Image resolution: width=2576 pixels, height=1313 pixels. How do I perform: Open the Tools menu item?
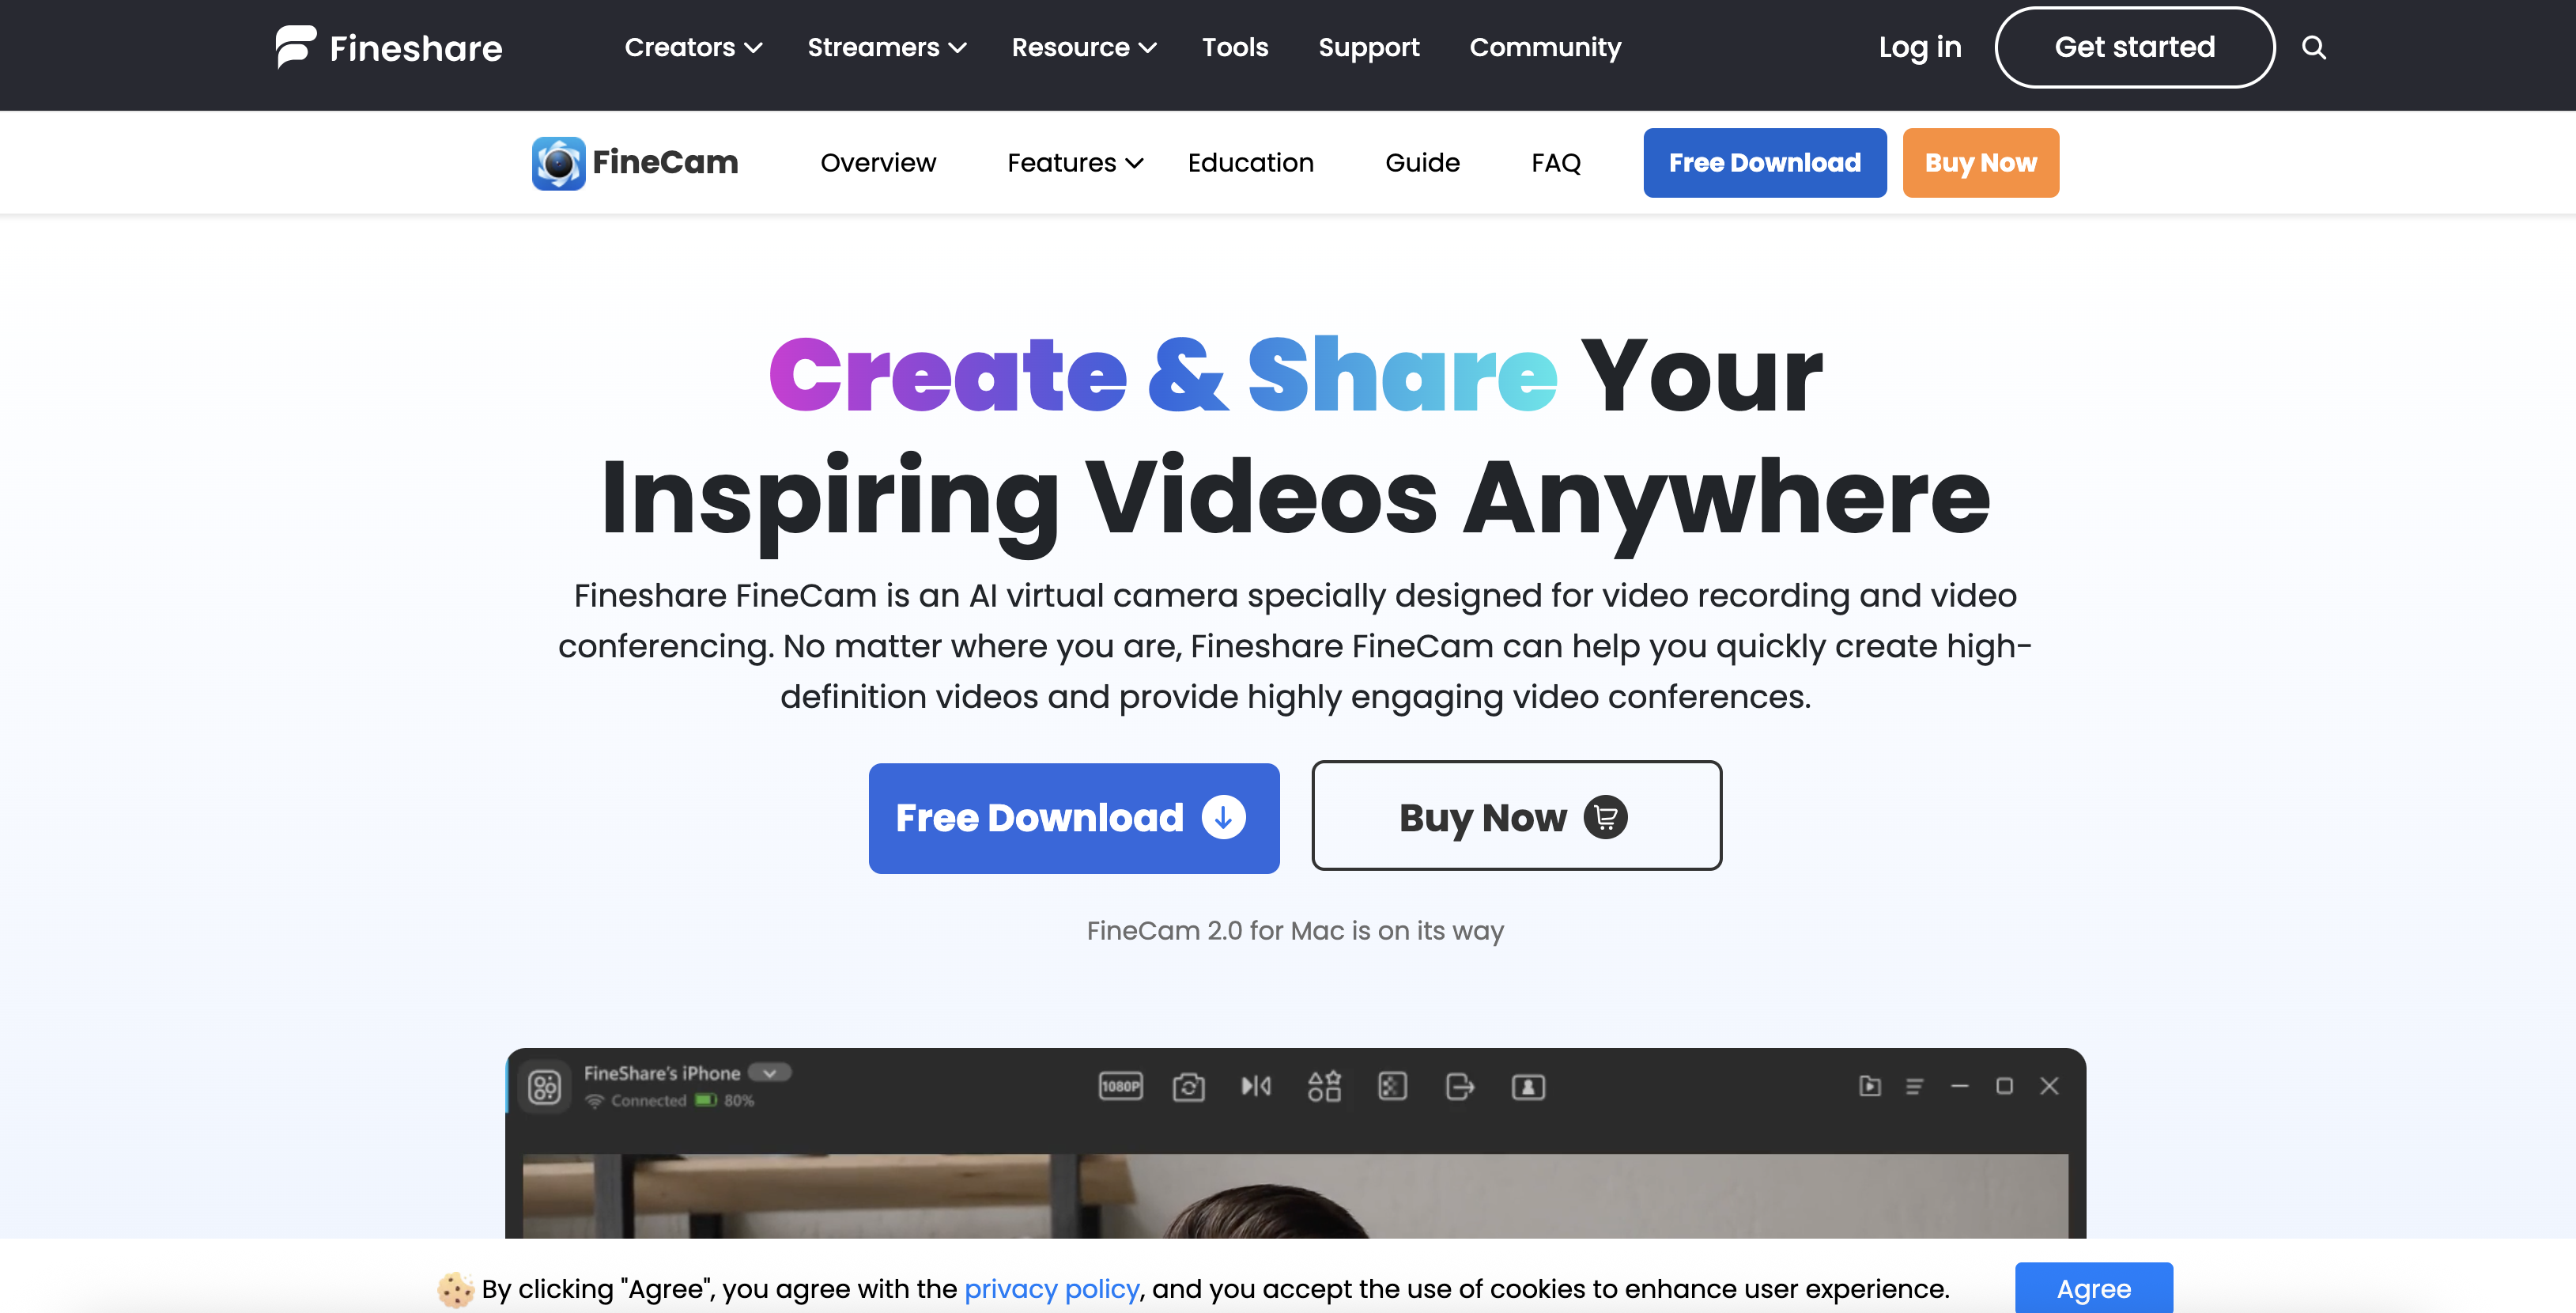click(1235, 47)
